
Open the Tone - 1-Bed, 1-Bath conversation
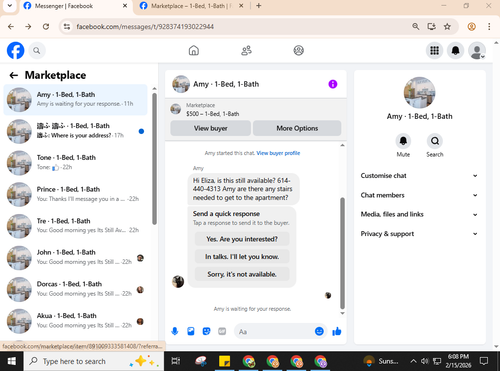coord(75,163)
